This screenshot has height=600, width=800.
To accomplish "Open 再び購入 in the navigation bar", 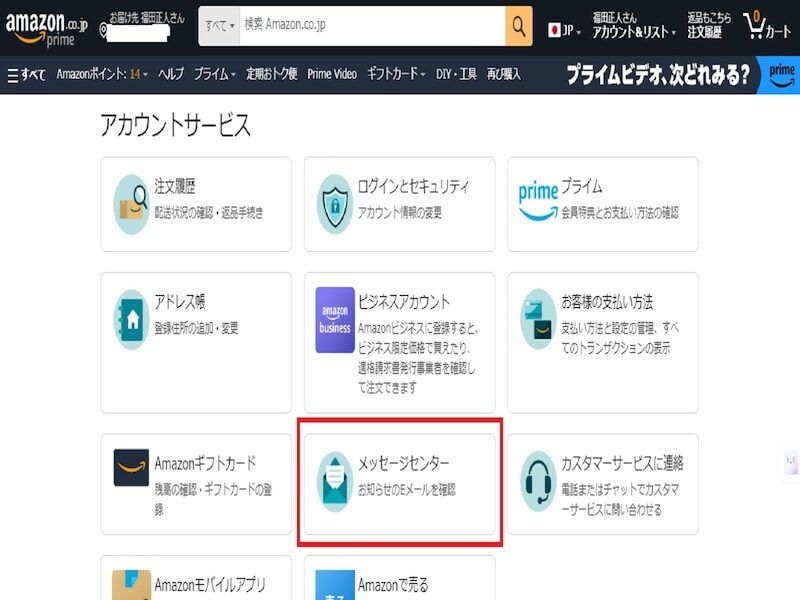I will click(x=504, y=74).
